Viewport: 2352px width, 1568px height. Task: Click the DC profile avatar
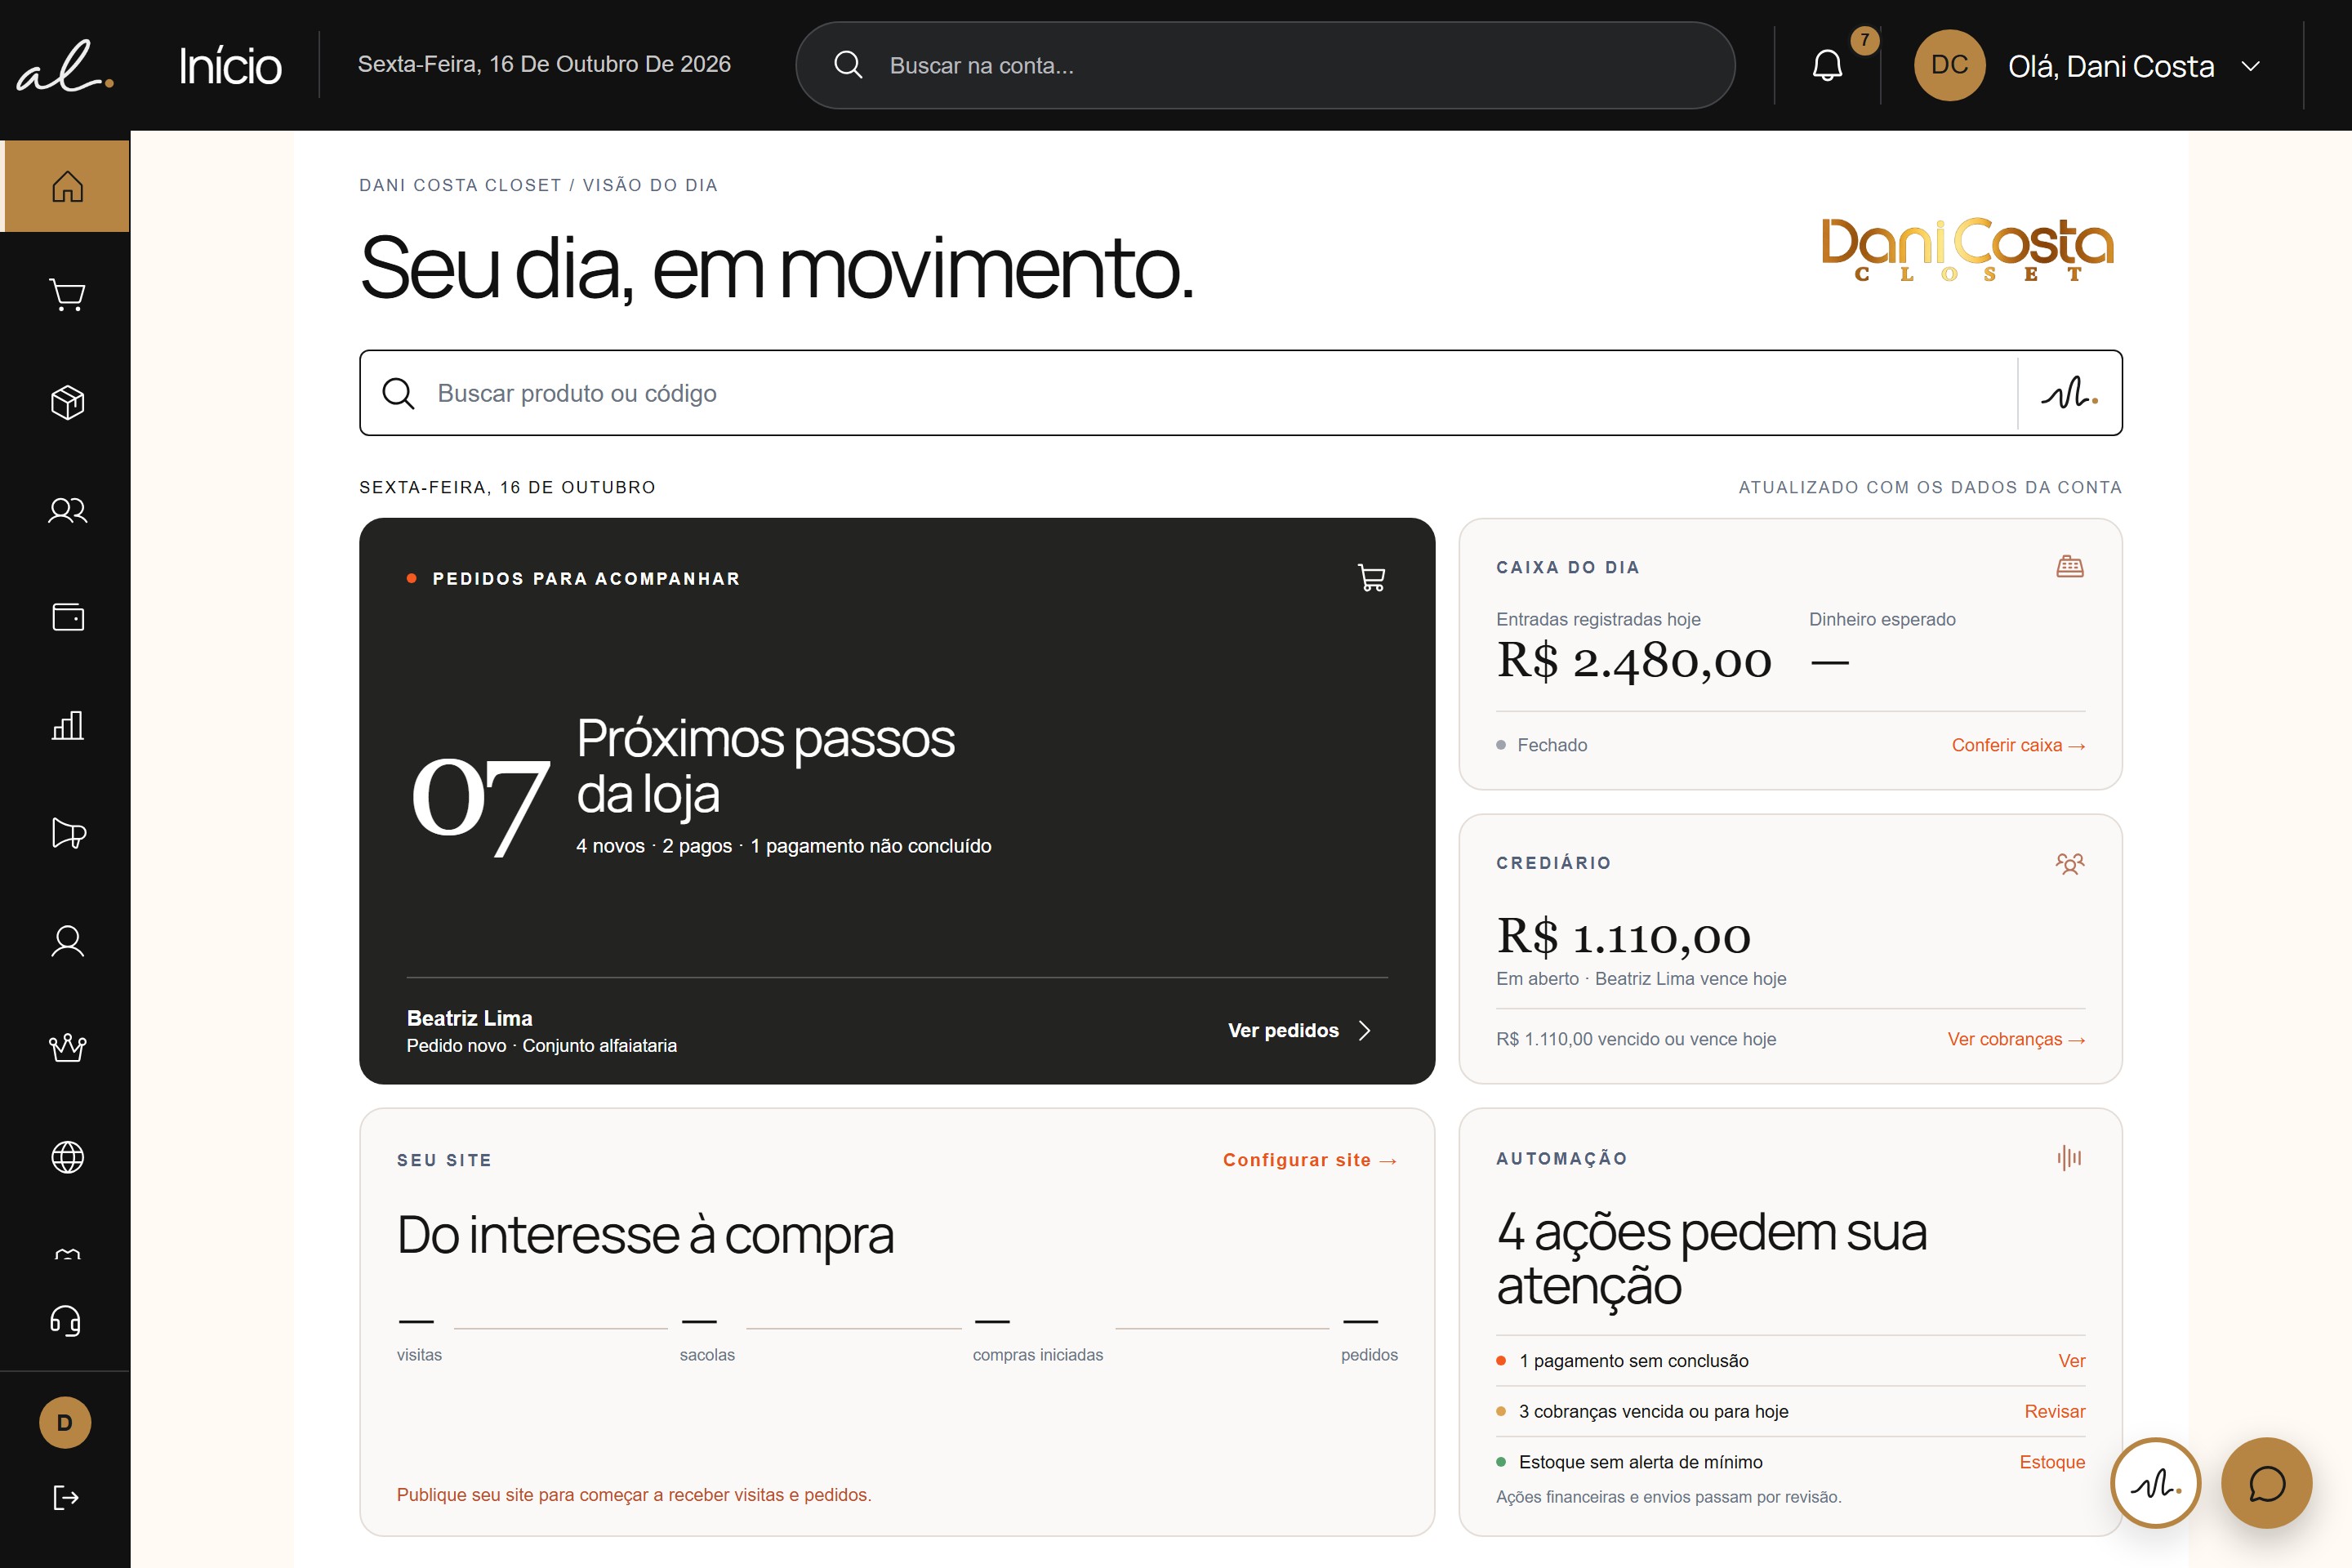tap(1949, 65)
